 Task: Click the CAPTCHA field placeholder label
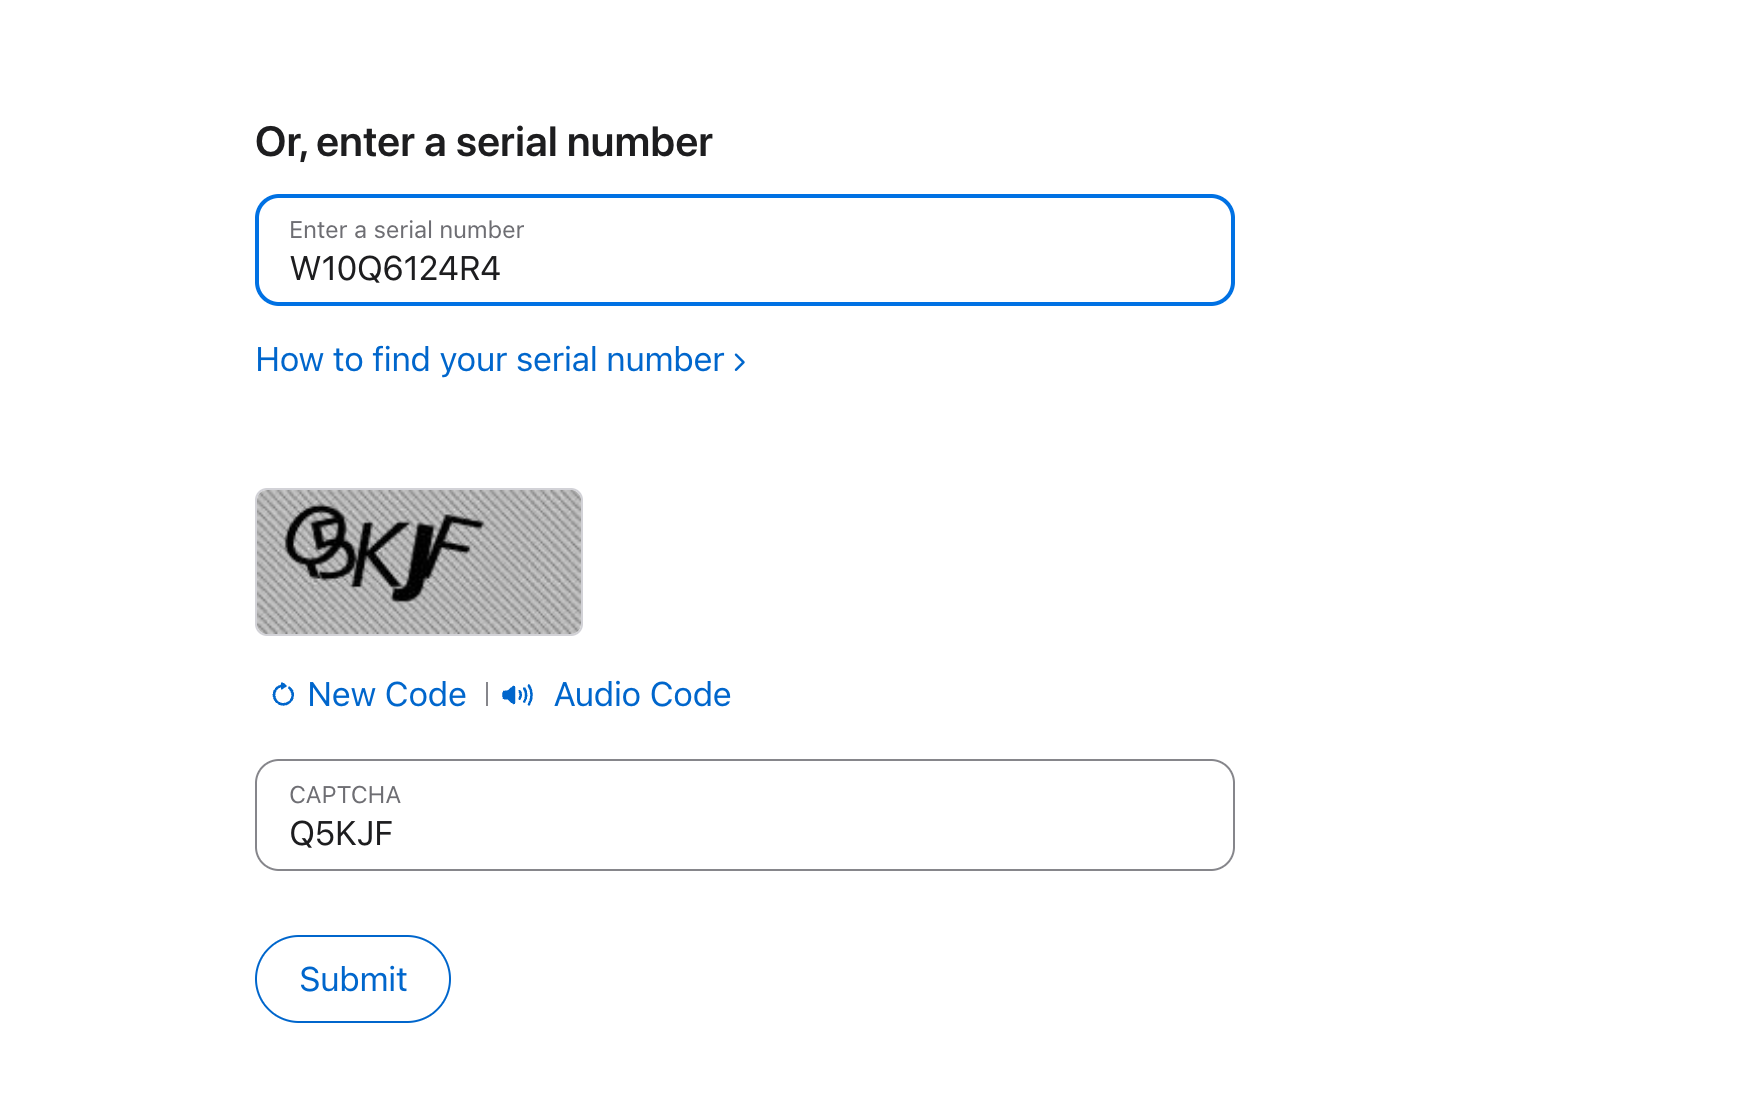point(345,795)
